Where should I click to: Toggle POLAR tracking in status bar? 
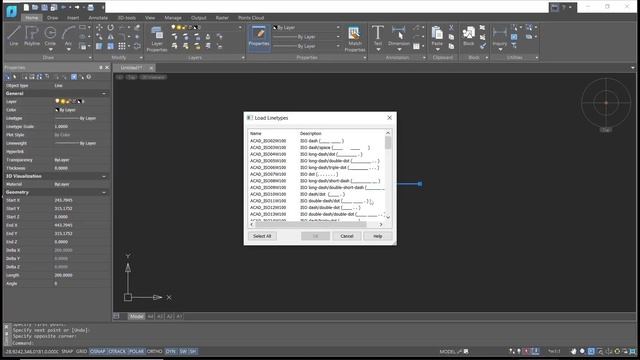click(x=136, y=351)
